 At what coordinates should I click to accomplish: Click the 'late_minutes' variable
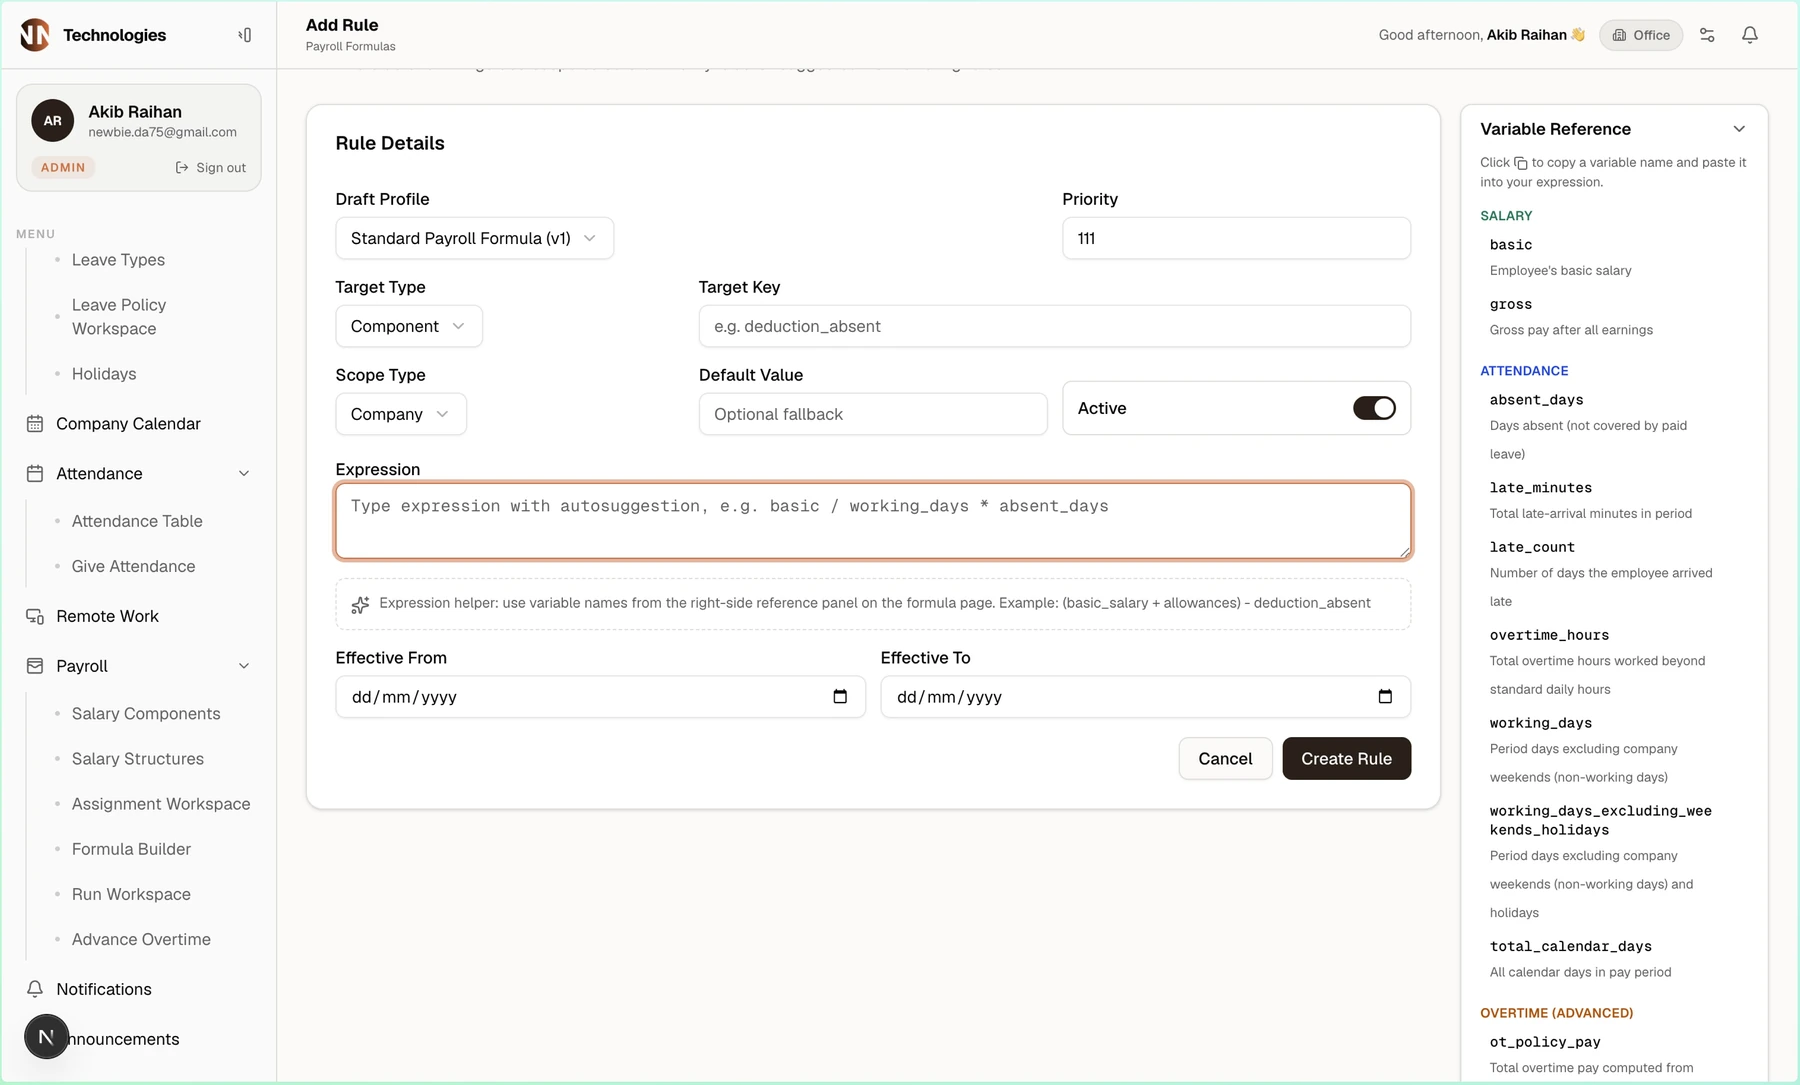(1540, 488)
